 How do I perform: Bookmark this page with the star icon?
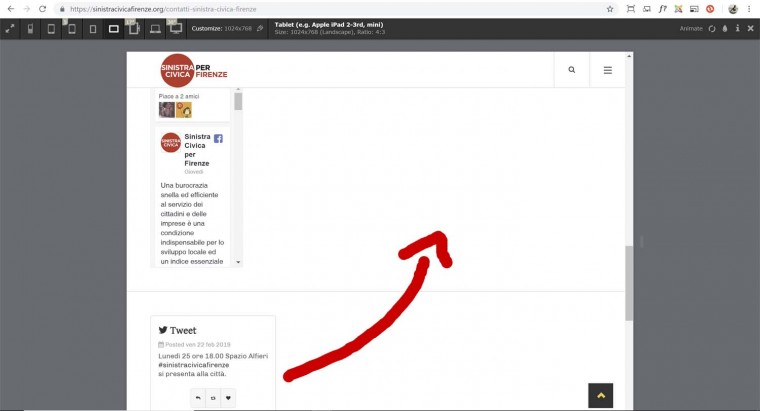610,9
